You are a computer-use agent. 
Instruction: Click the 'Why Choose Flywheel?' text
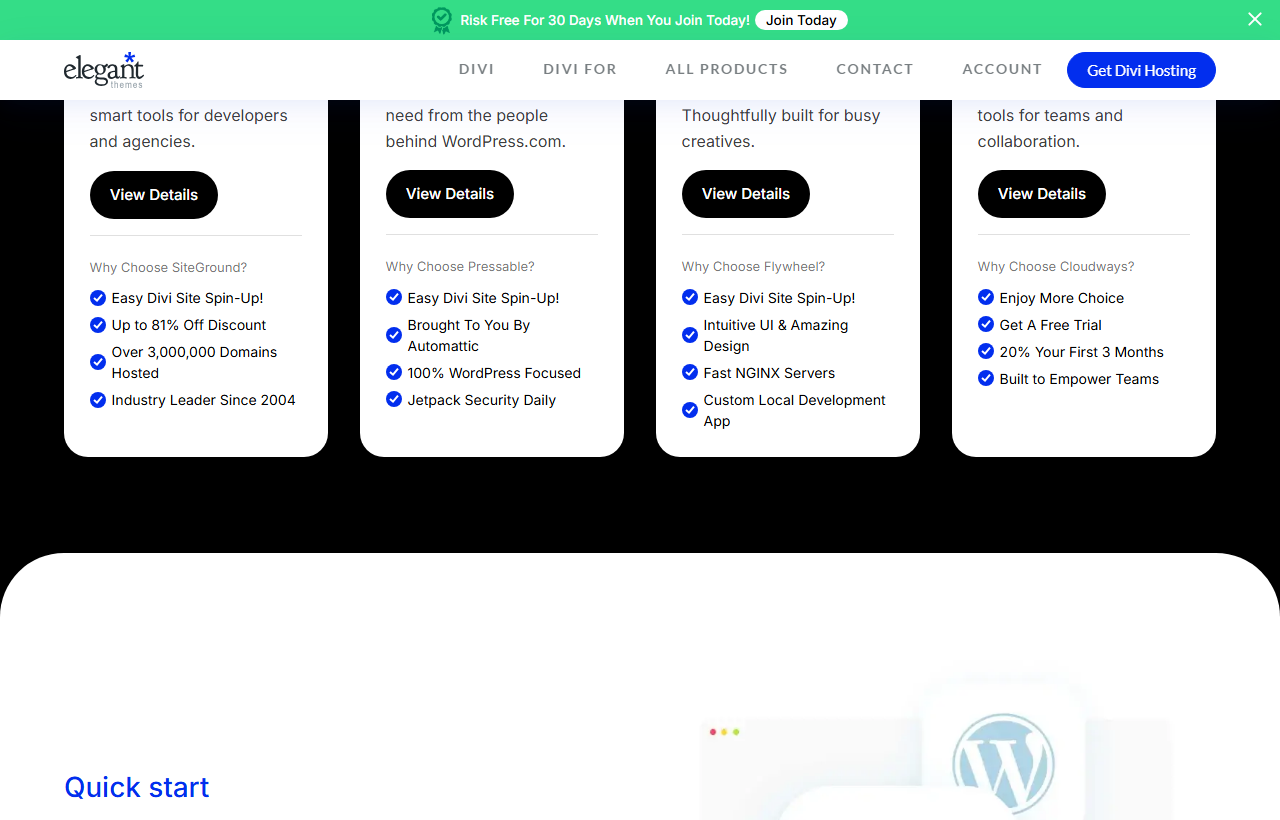[753, 267]
